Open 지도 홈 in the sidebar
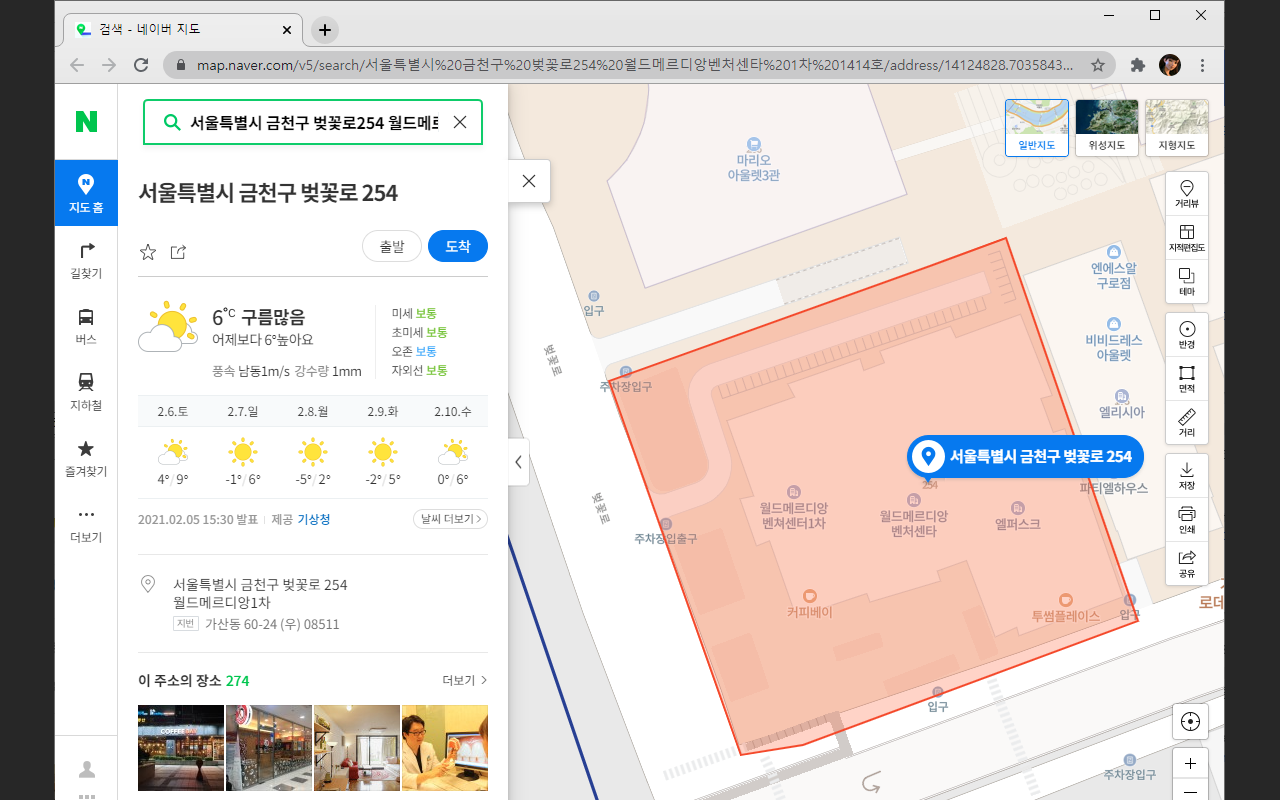This screenshot has width=1280, height=800. (86, 193)
